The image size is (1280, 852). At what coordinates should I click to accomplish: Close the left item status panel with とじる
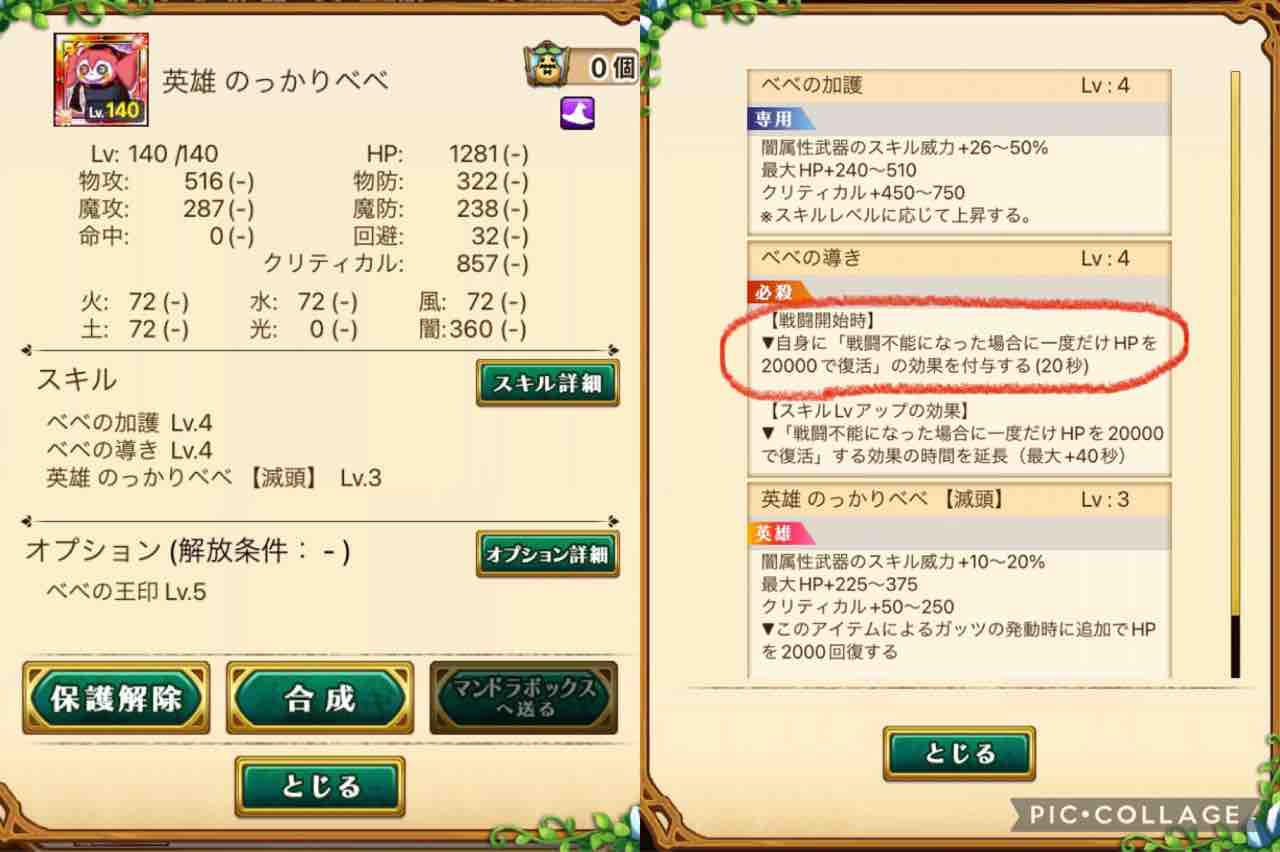[x=320, y=786]
